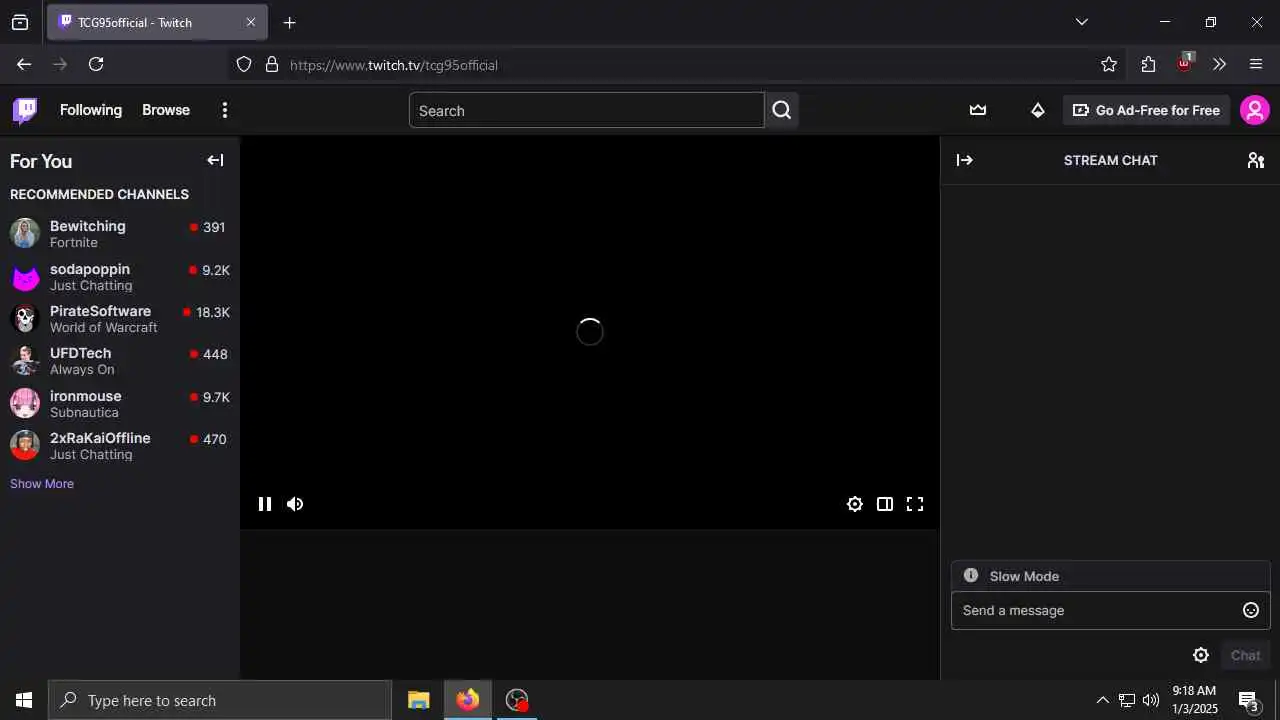Open notification center in taskbar
This screenshot has width=1280, height=720.
[1249, 700]
